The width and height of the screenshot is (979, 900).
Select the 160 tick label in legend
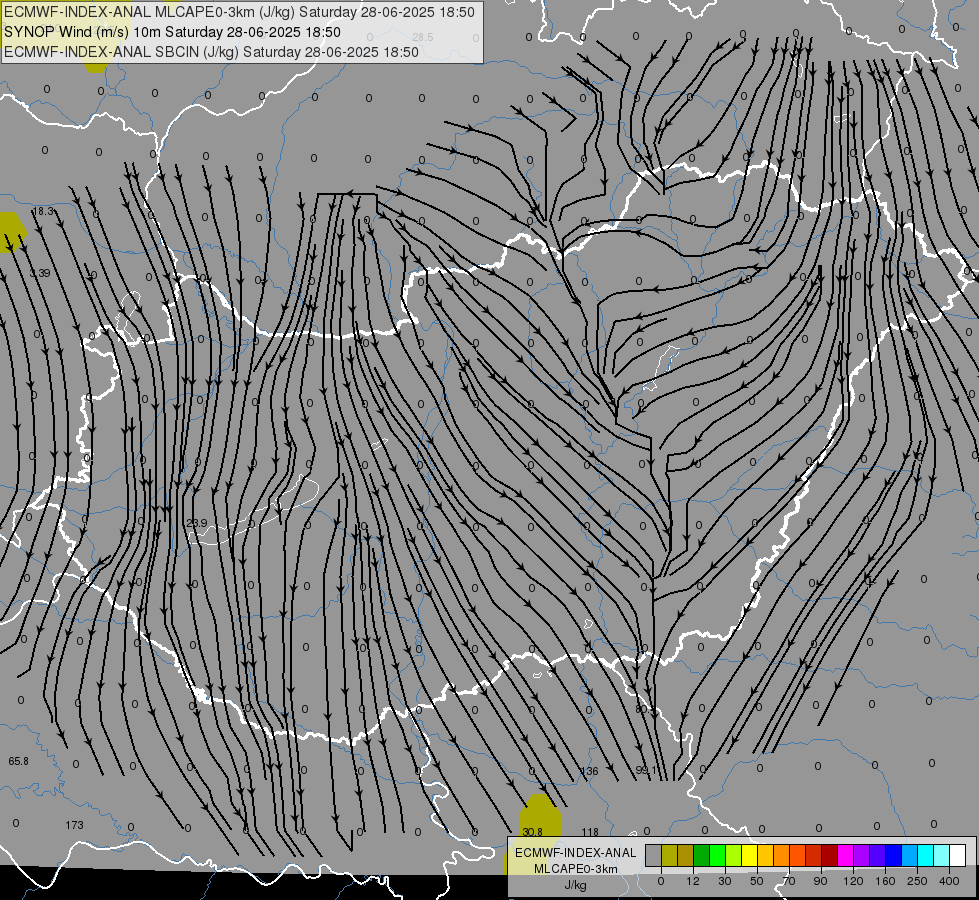(885, 881)
